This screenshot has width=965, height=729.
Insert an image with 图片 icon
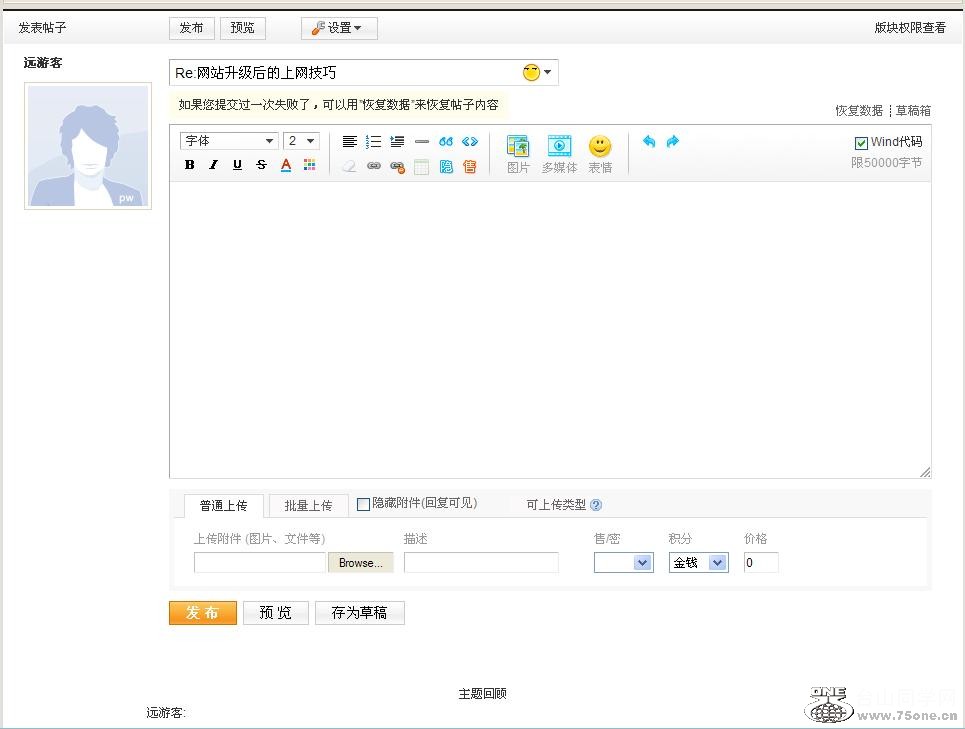click(x=518, y=154)
